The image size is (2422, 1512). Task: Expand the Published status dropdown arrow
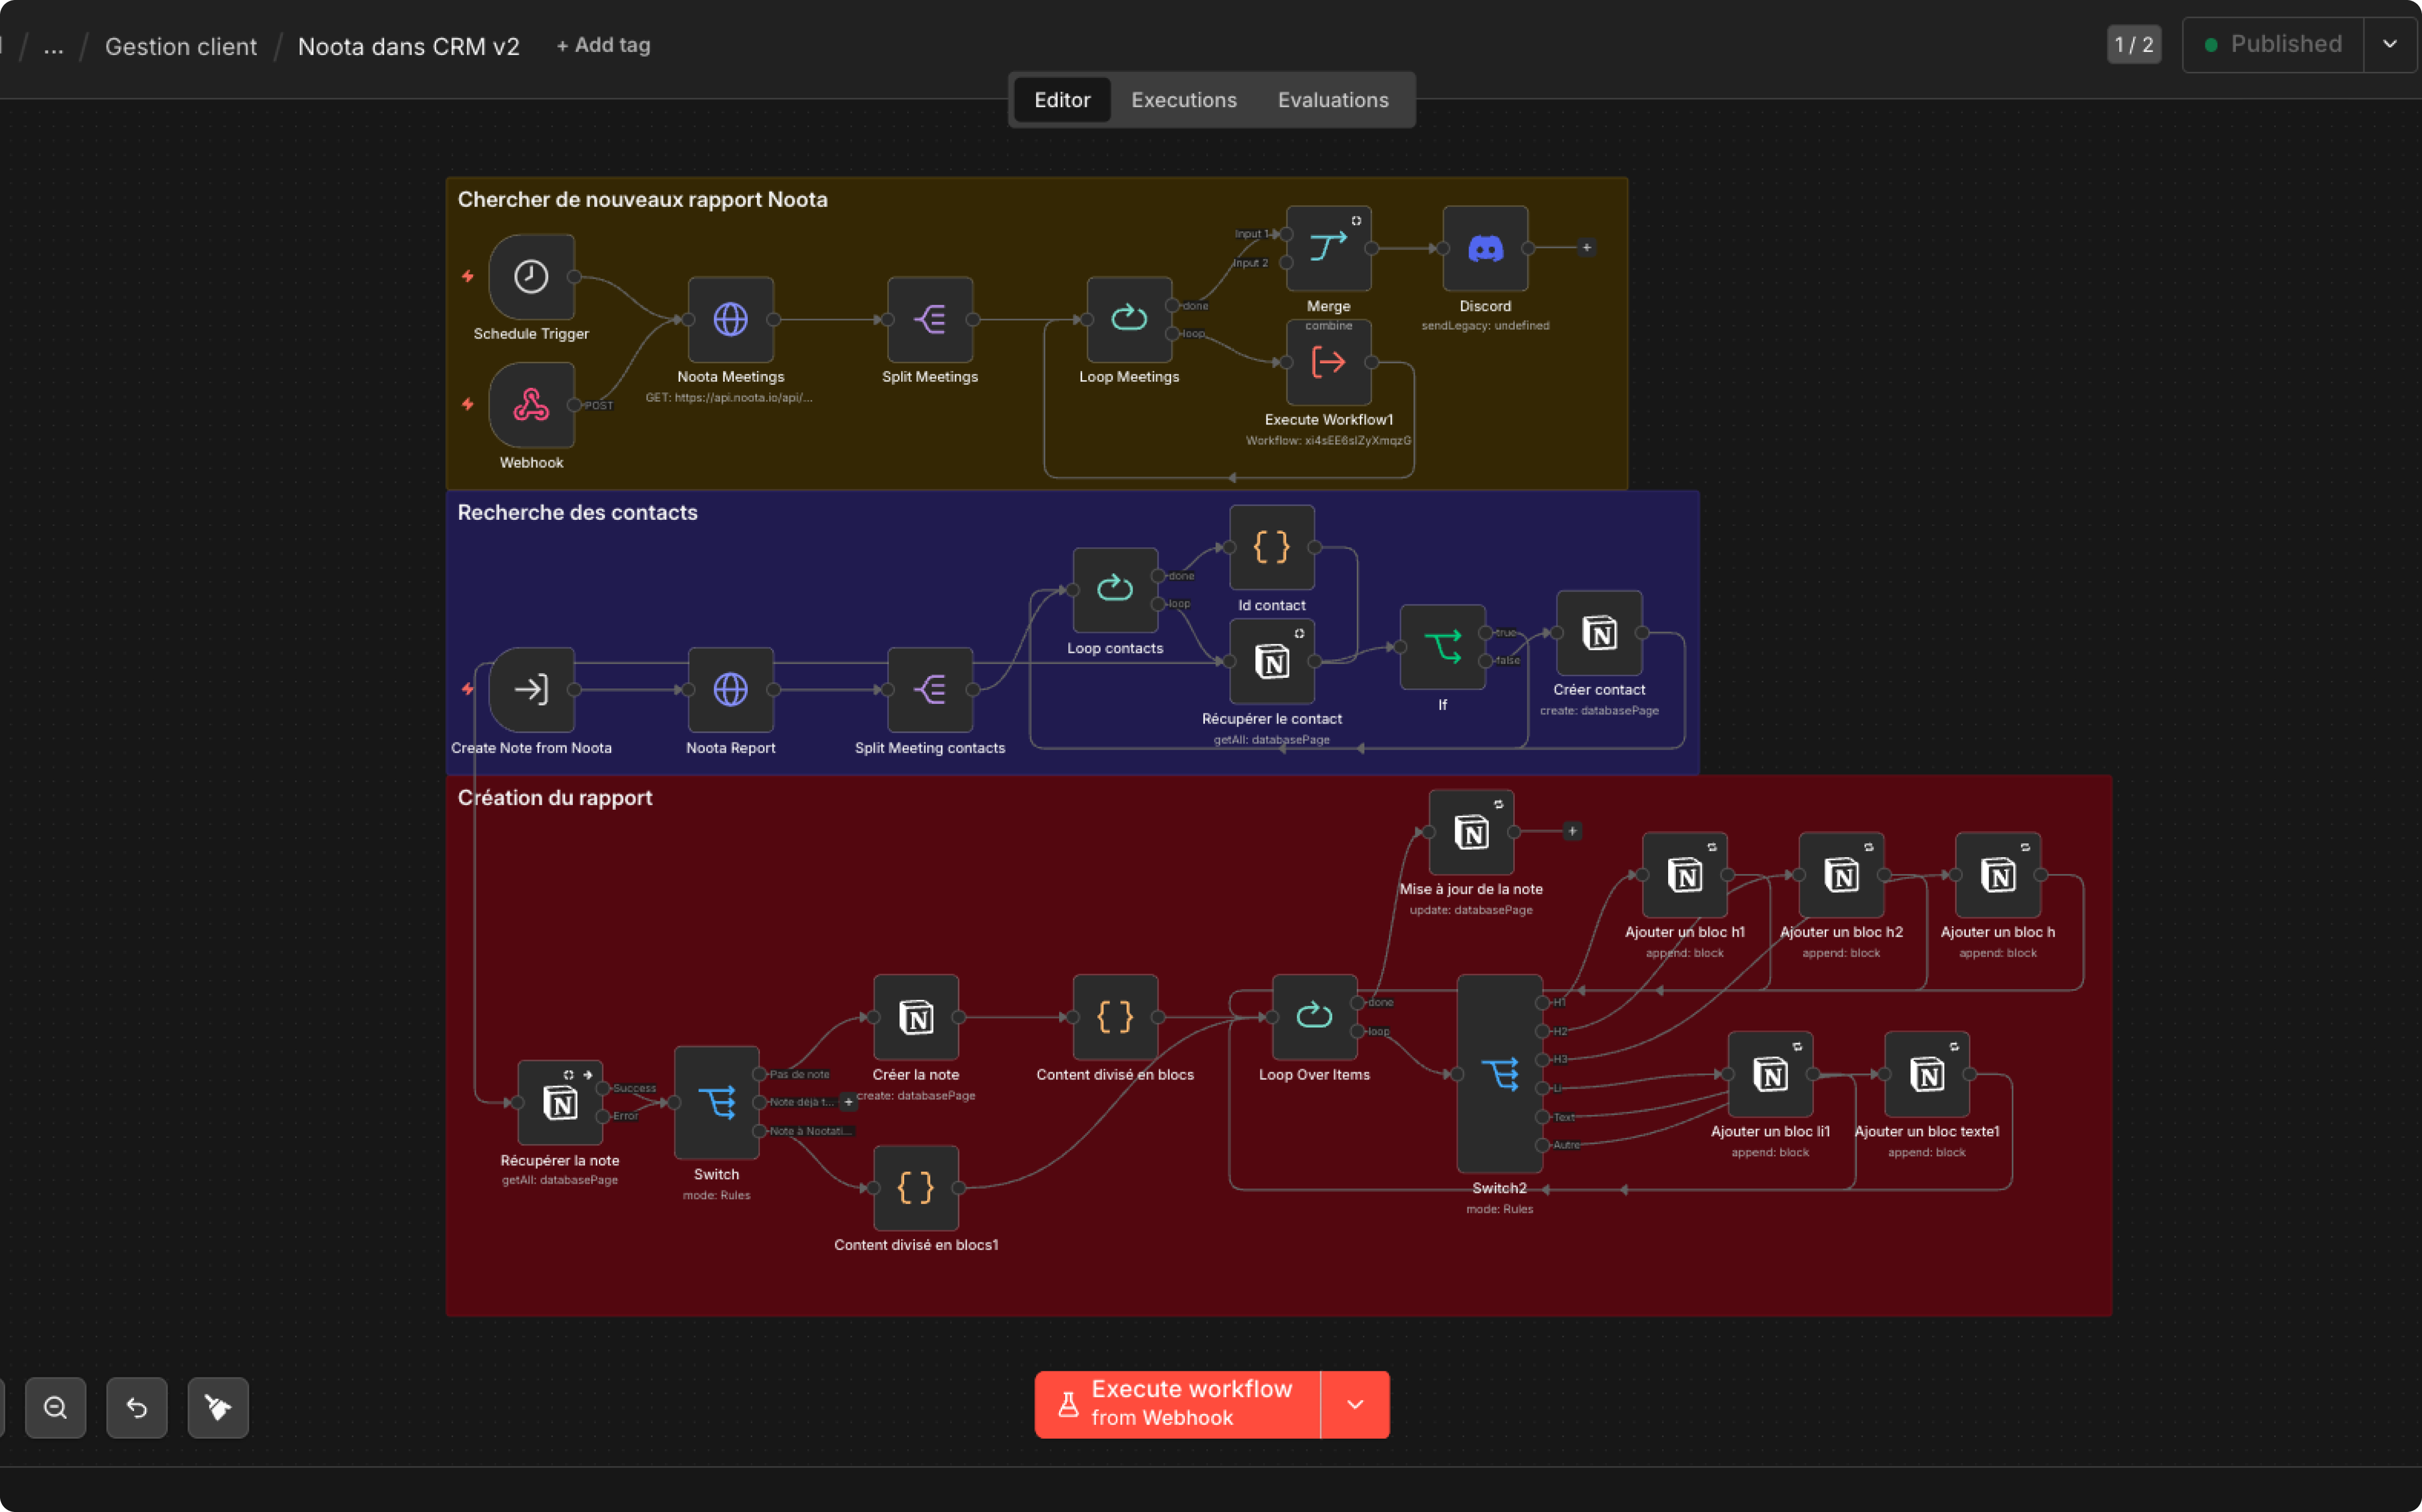(2390, 44)
